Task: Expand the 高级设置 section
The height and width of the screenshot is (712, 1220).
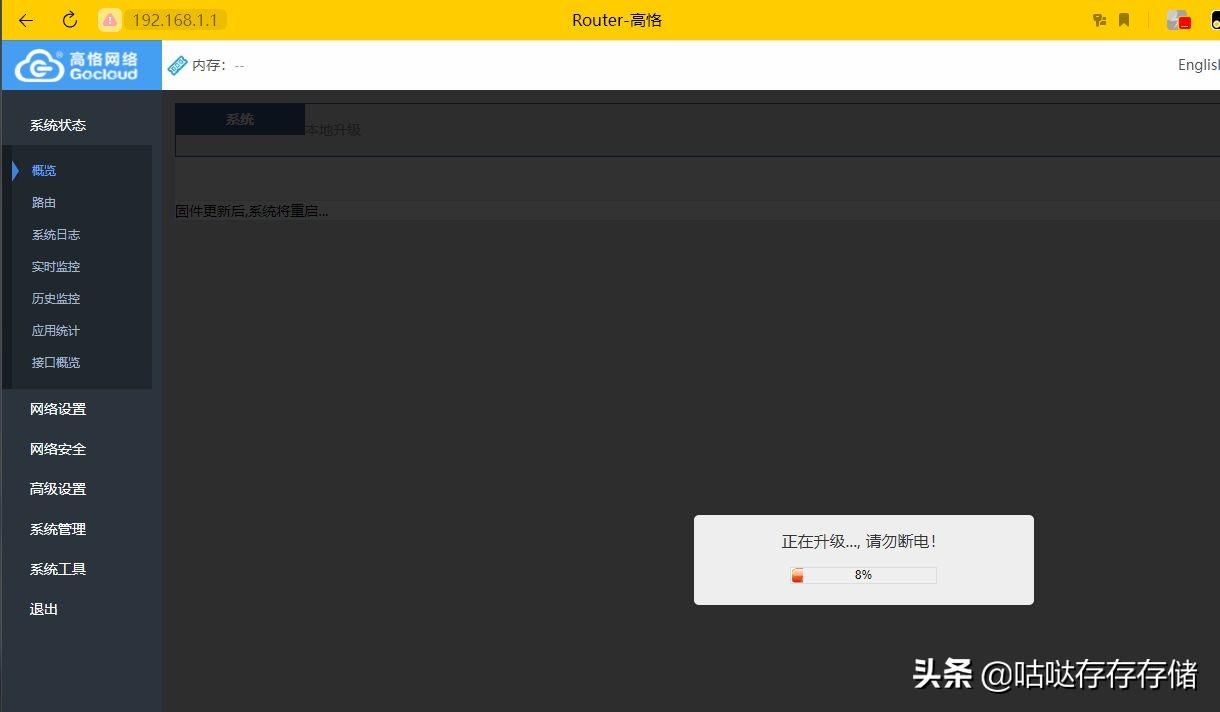Action: pos(57,489)
